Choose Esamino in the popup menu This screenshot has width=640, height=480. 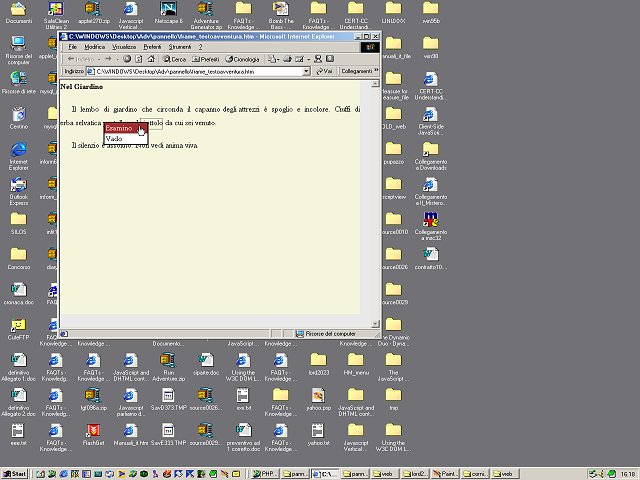point(125,128)
